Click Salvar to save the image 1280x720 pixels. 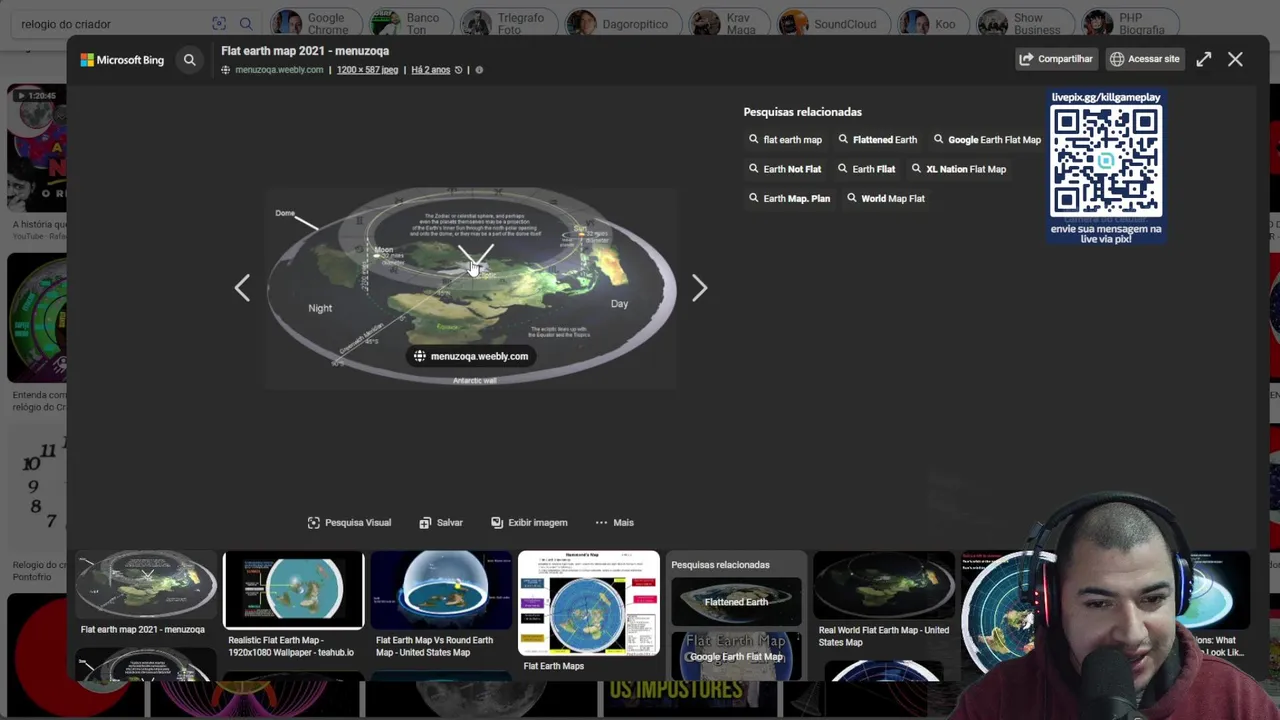441,523
